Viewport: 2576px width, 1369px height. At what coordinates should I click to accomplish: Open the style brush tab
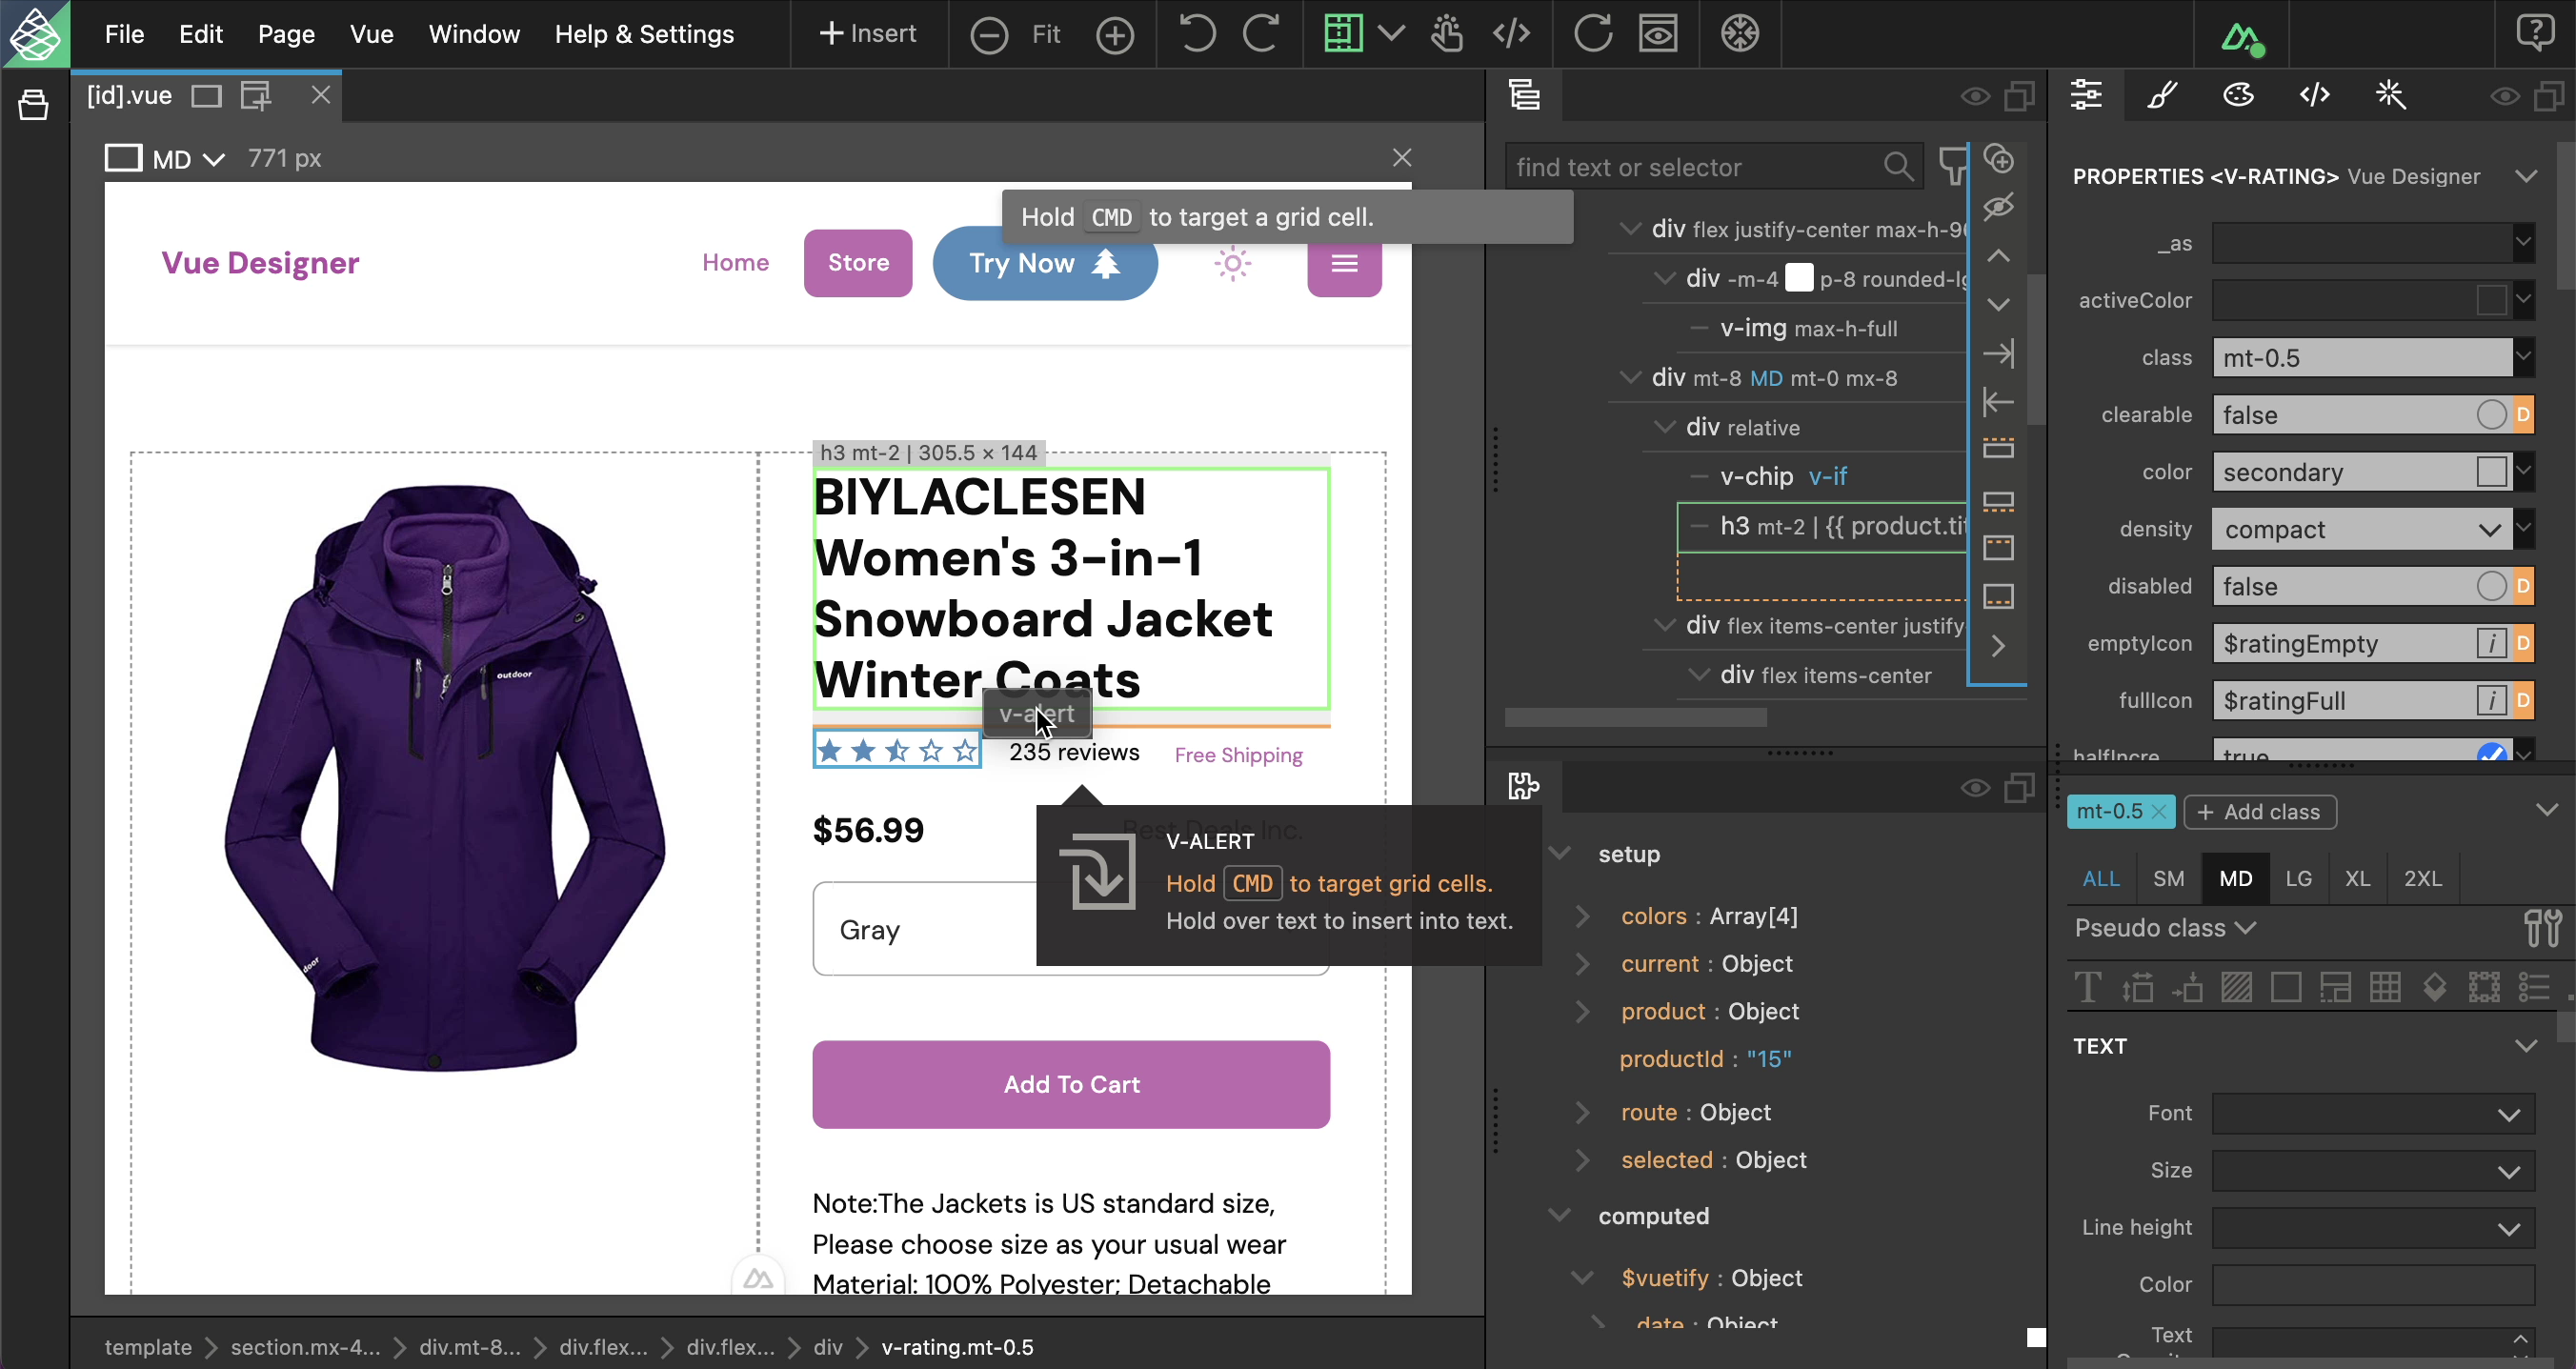[2162, 94]
